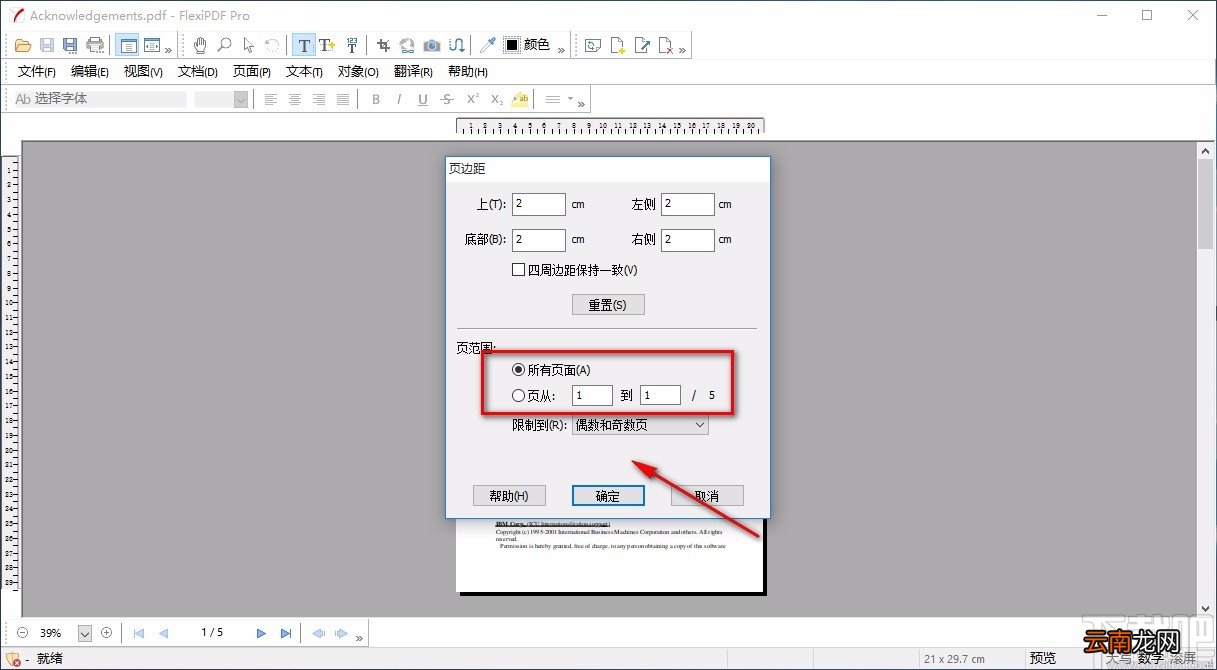Open the 限制到 even and odd pages dropdown

(x=640, y=425)
